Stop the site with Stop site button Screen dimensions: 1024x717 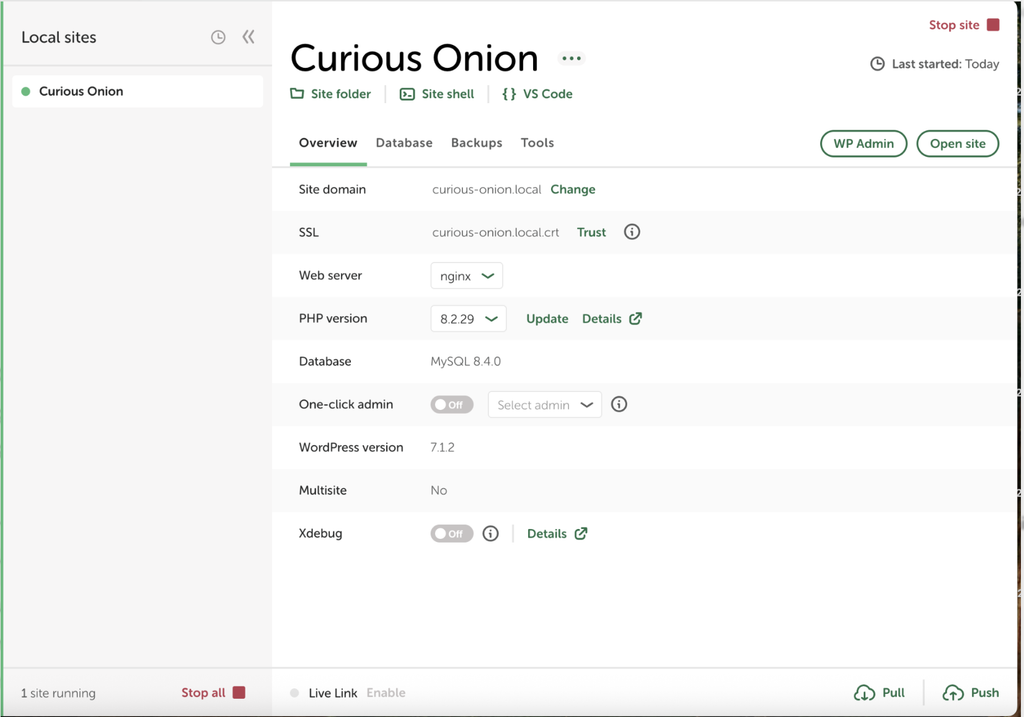click(964, 25)
